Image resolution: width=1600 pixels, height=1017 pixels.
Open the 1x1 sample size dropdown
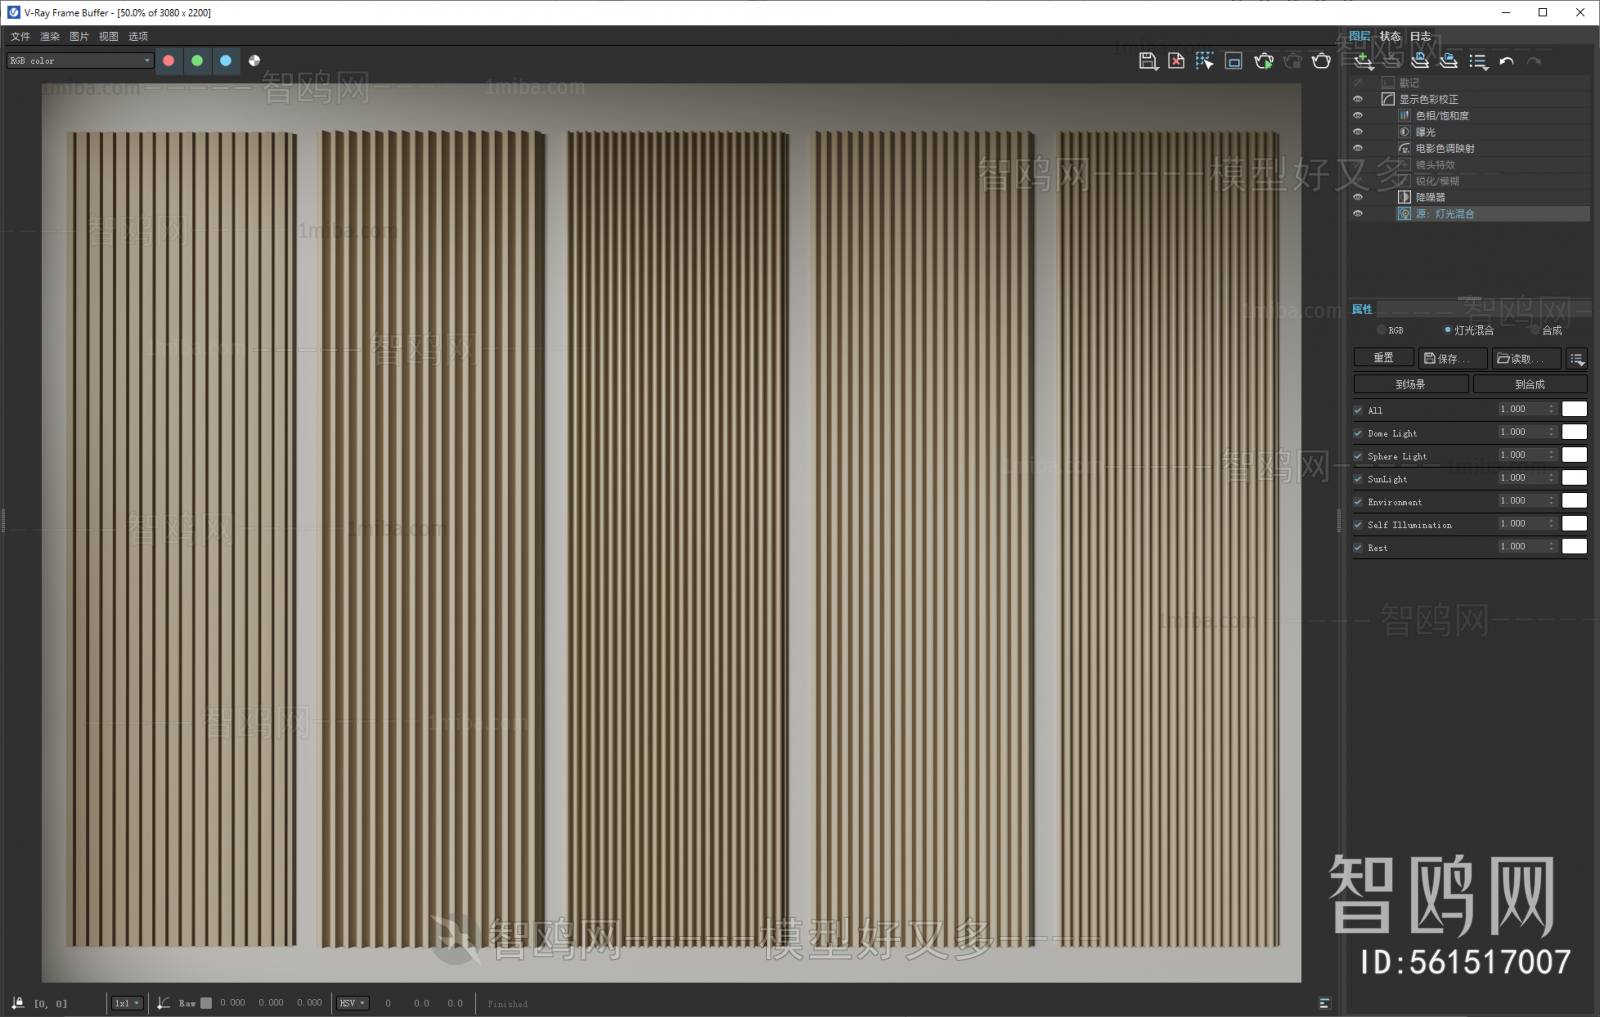point(127,1003)
